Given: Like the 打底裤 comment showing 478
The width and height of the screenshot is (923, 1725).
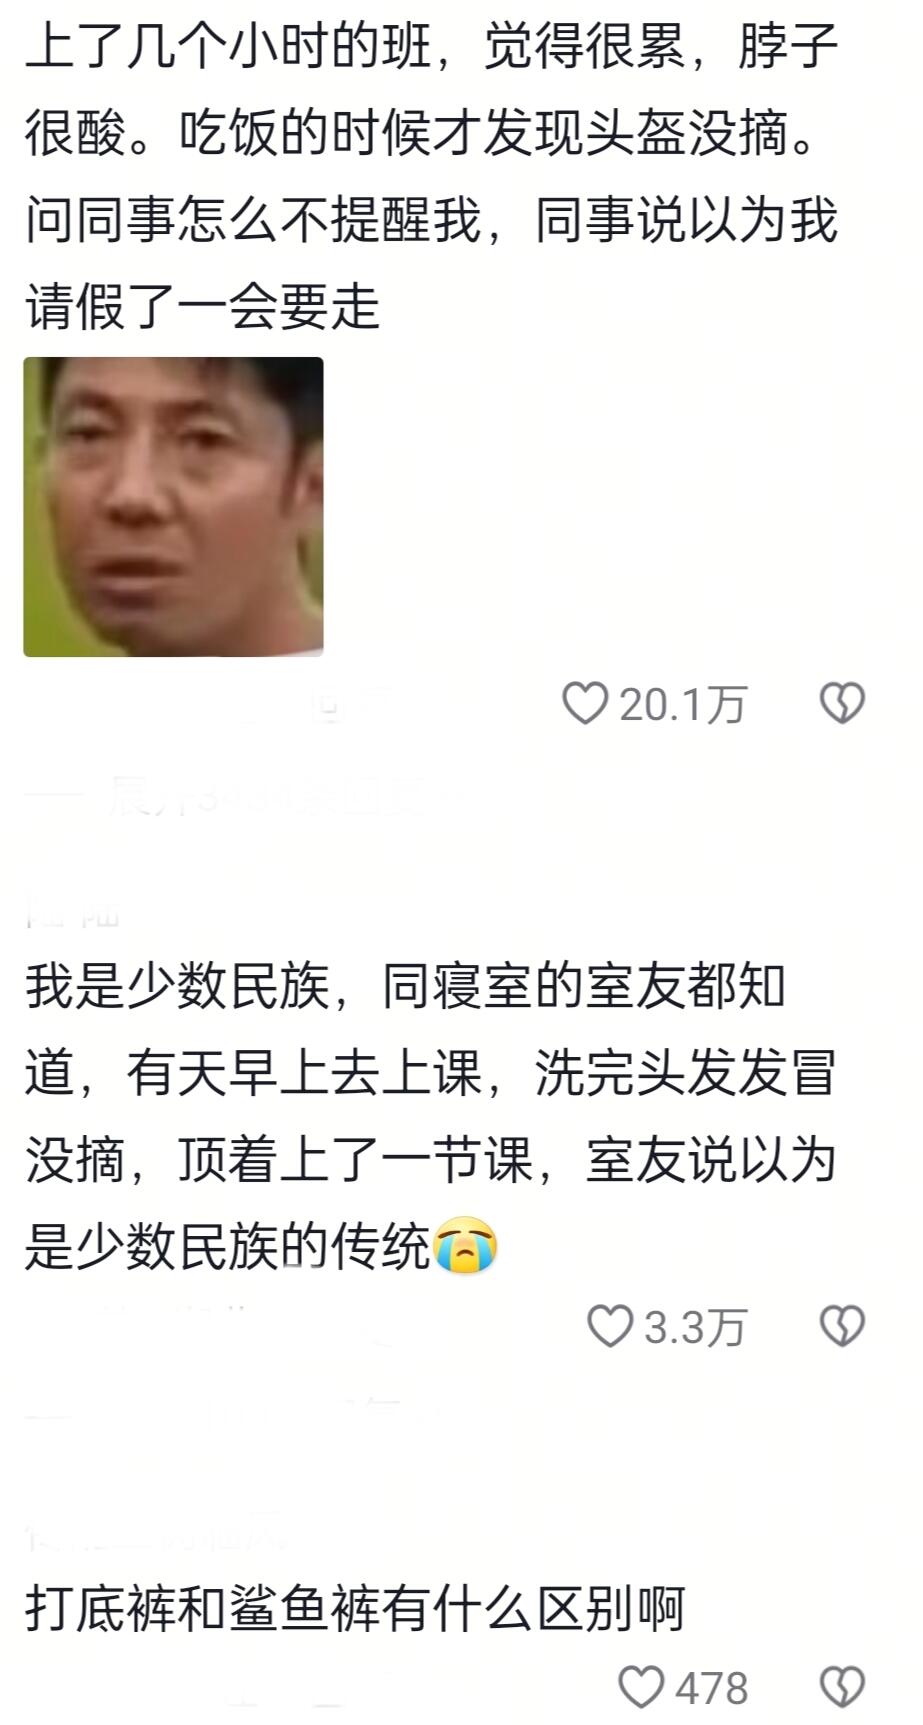Looking at the screenshot, I should [641, 1687].
